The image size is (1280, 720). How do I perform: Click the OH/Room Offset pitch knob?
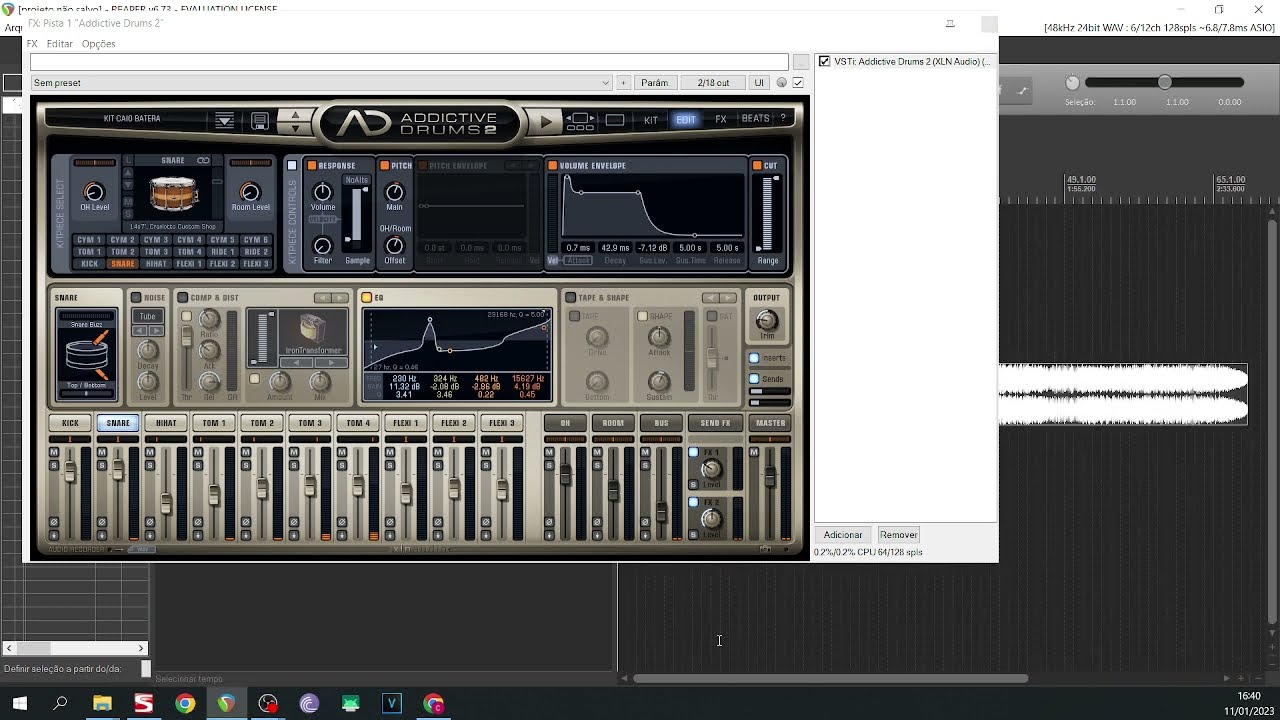point(395,246)
